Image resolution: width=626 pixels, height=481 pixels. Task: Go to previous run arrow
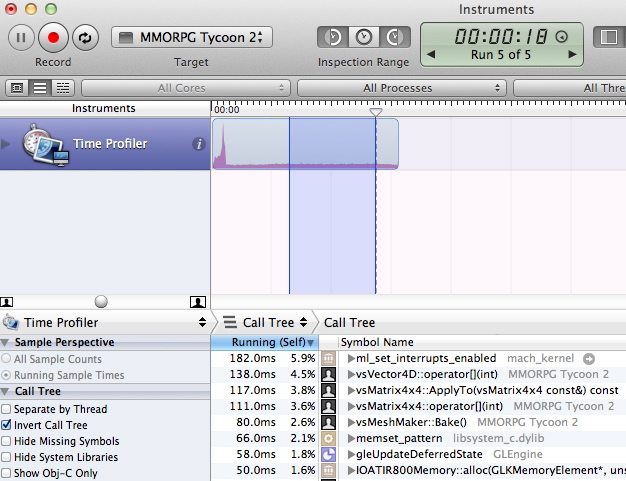(431, 54)
